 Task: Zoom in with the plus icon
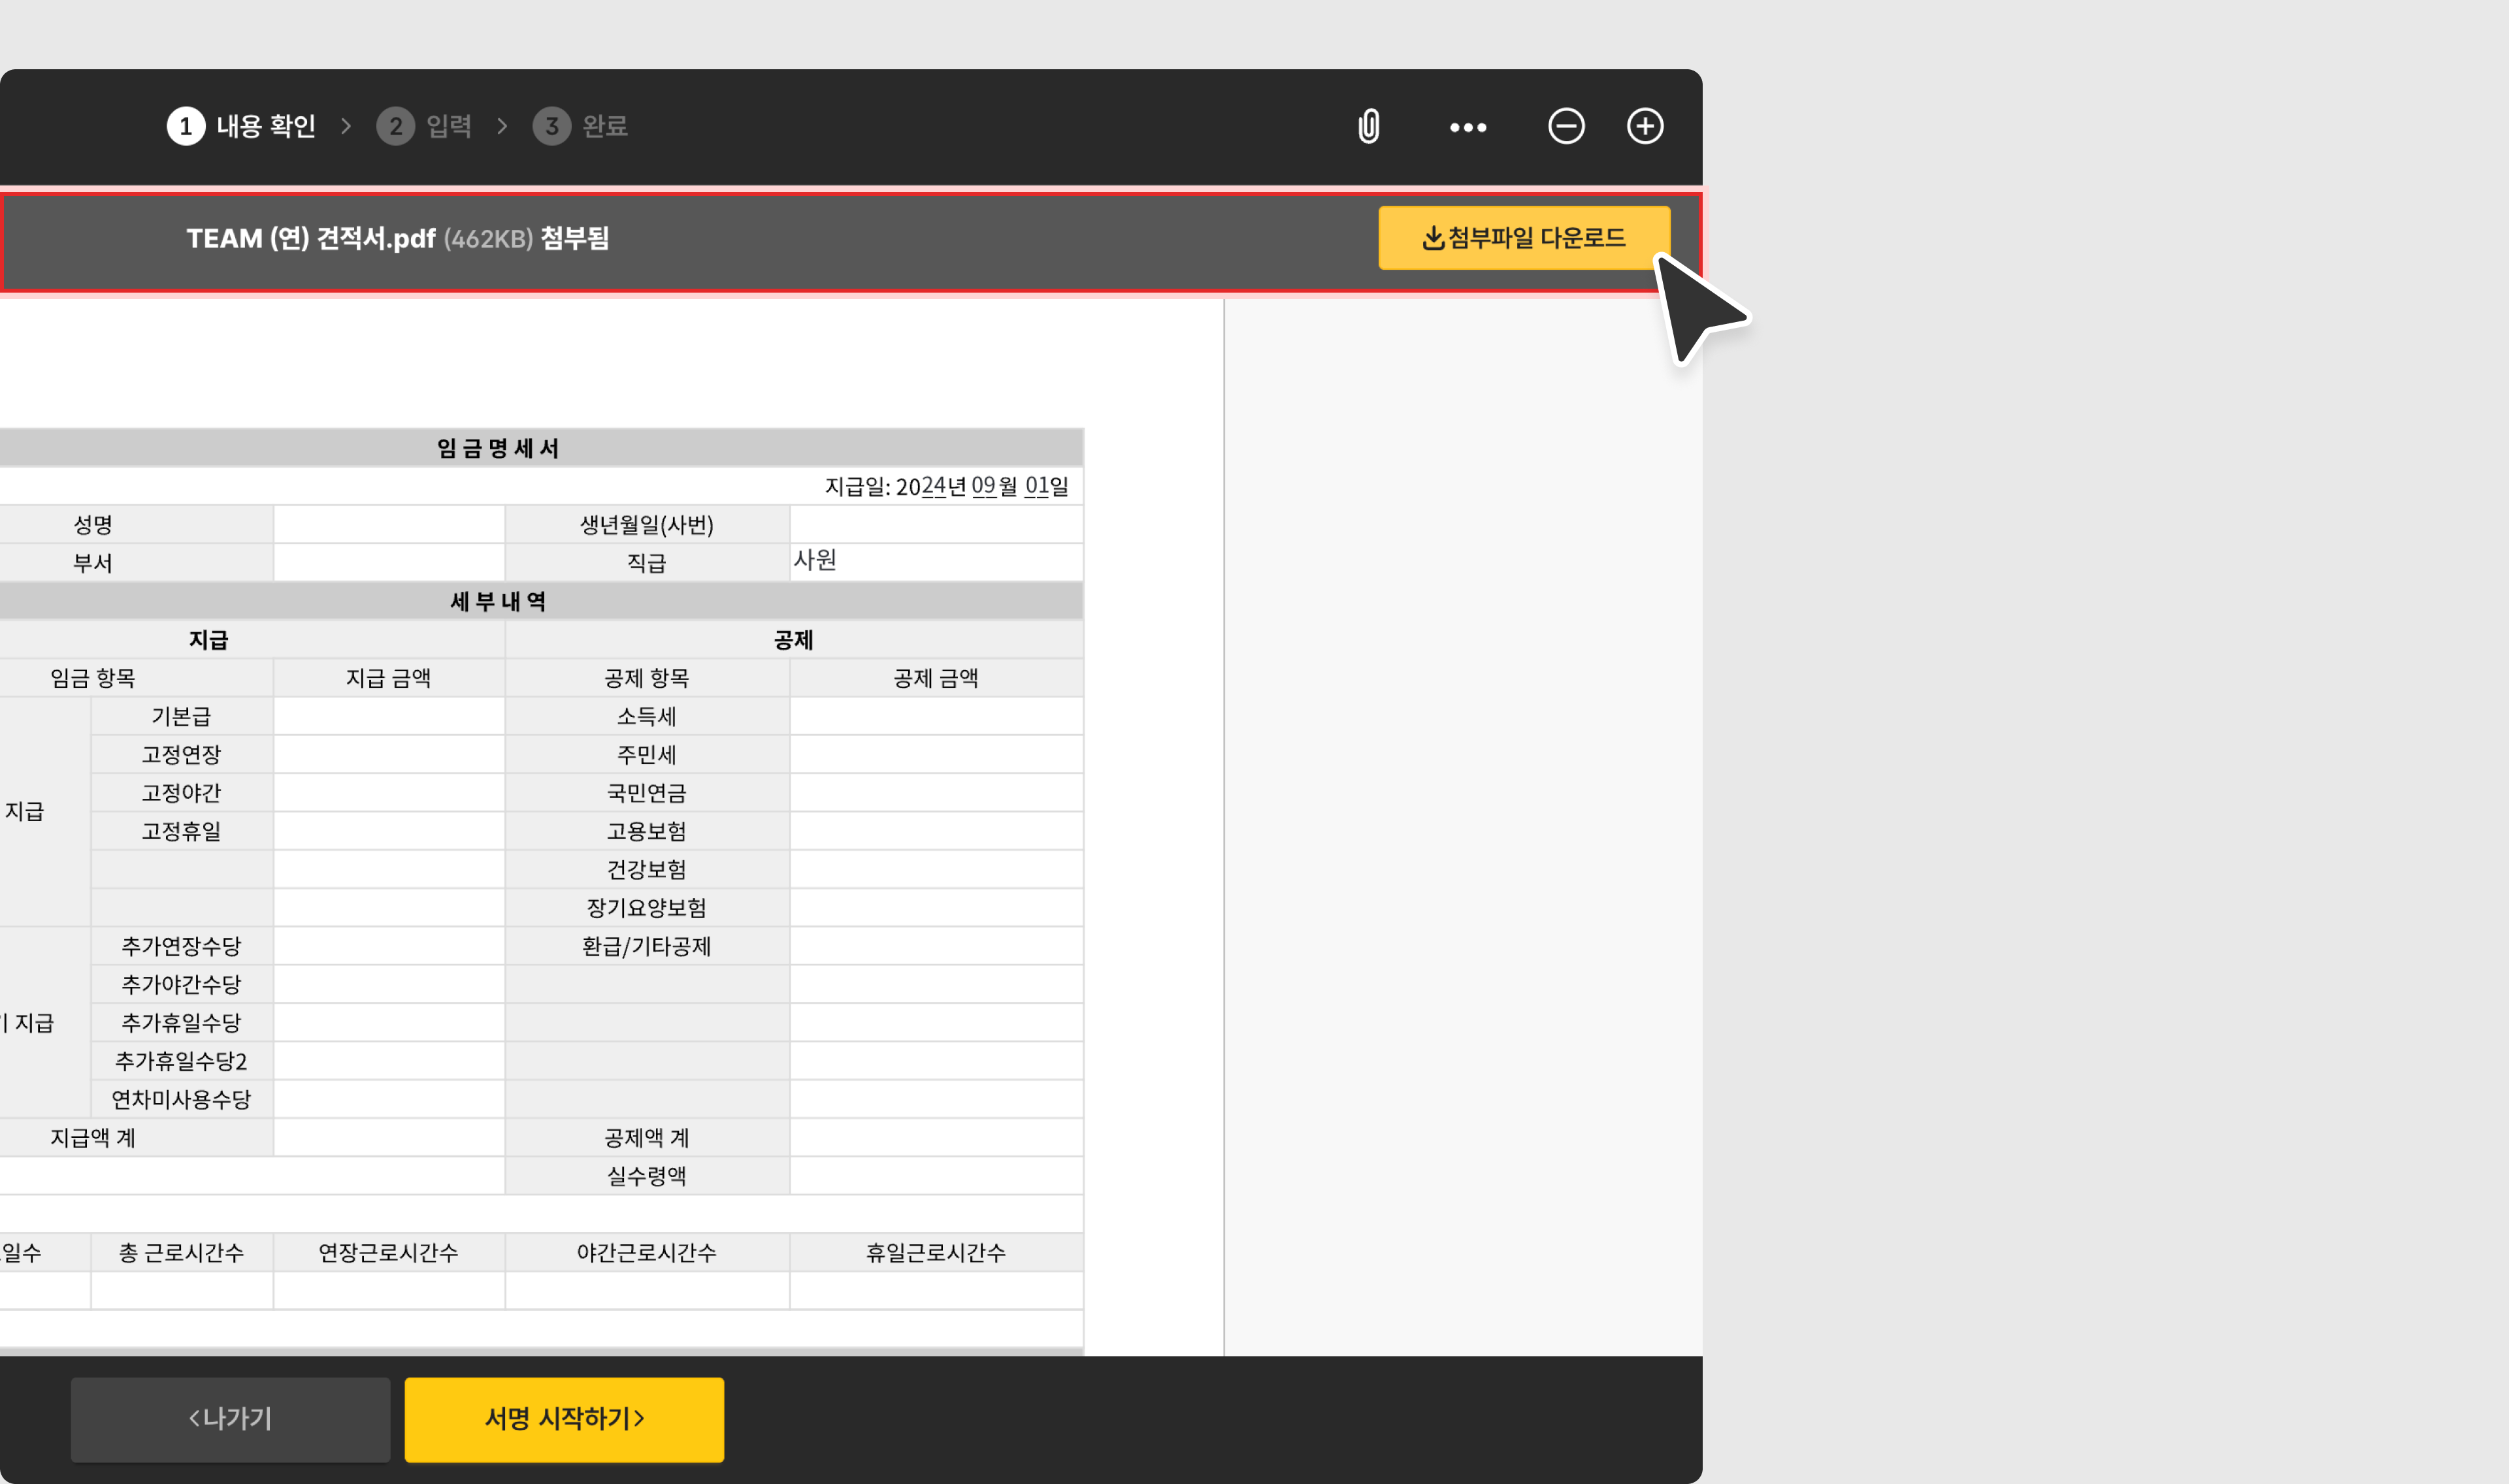pyautogui.click(x=1644, y=126)
